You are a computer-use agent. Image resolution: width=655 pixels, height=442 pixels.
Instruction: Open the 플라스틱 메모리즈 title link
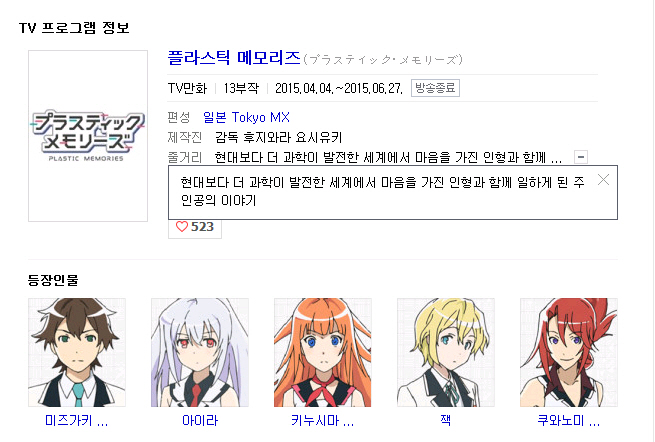(x=234, y=57)
